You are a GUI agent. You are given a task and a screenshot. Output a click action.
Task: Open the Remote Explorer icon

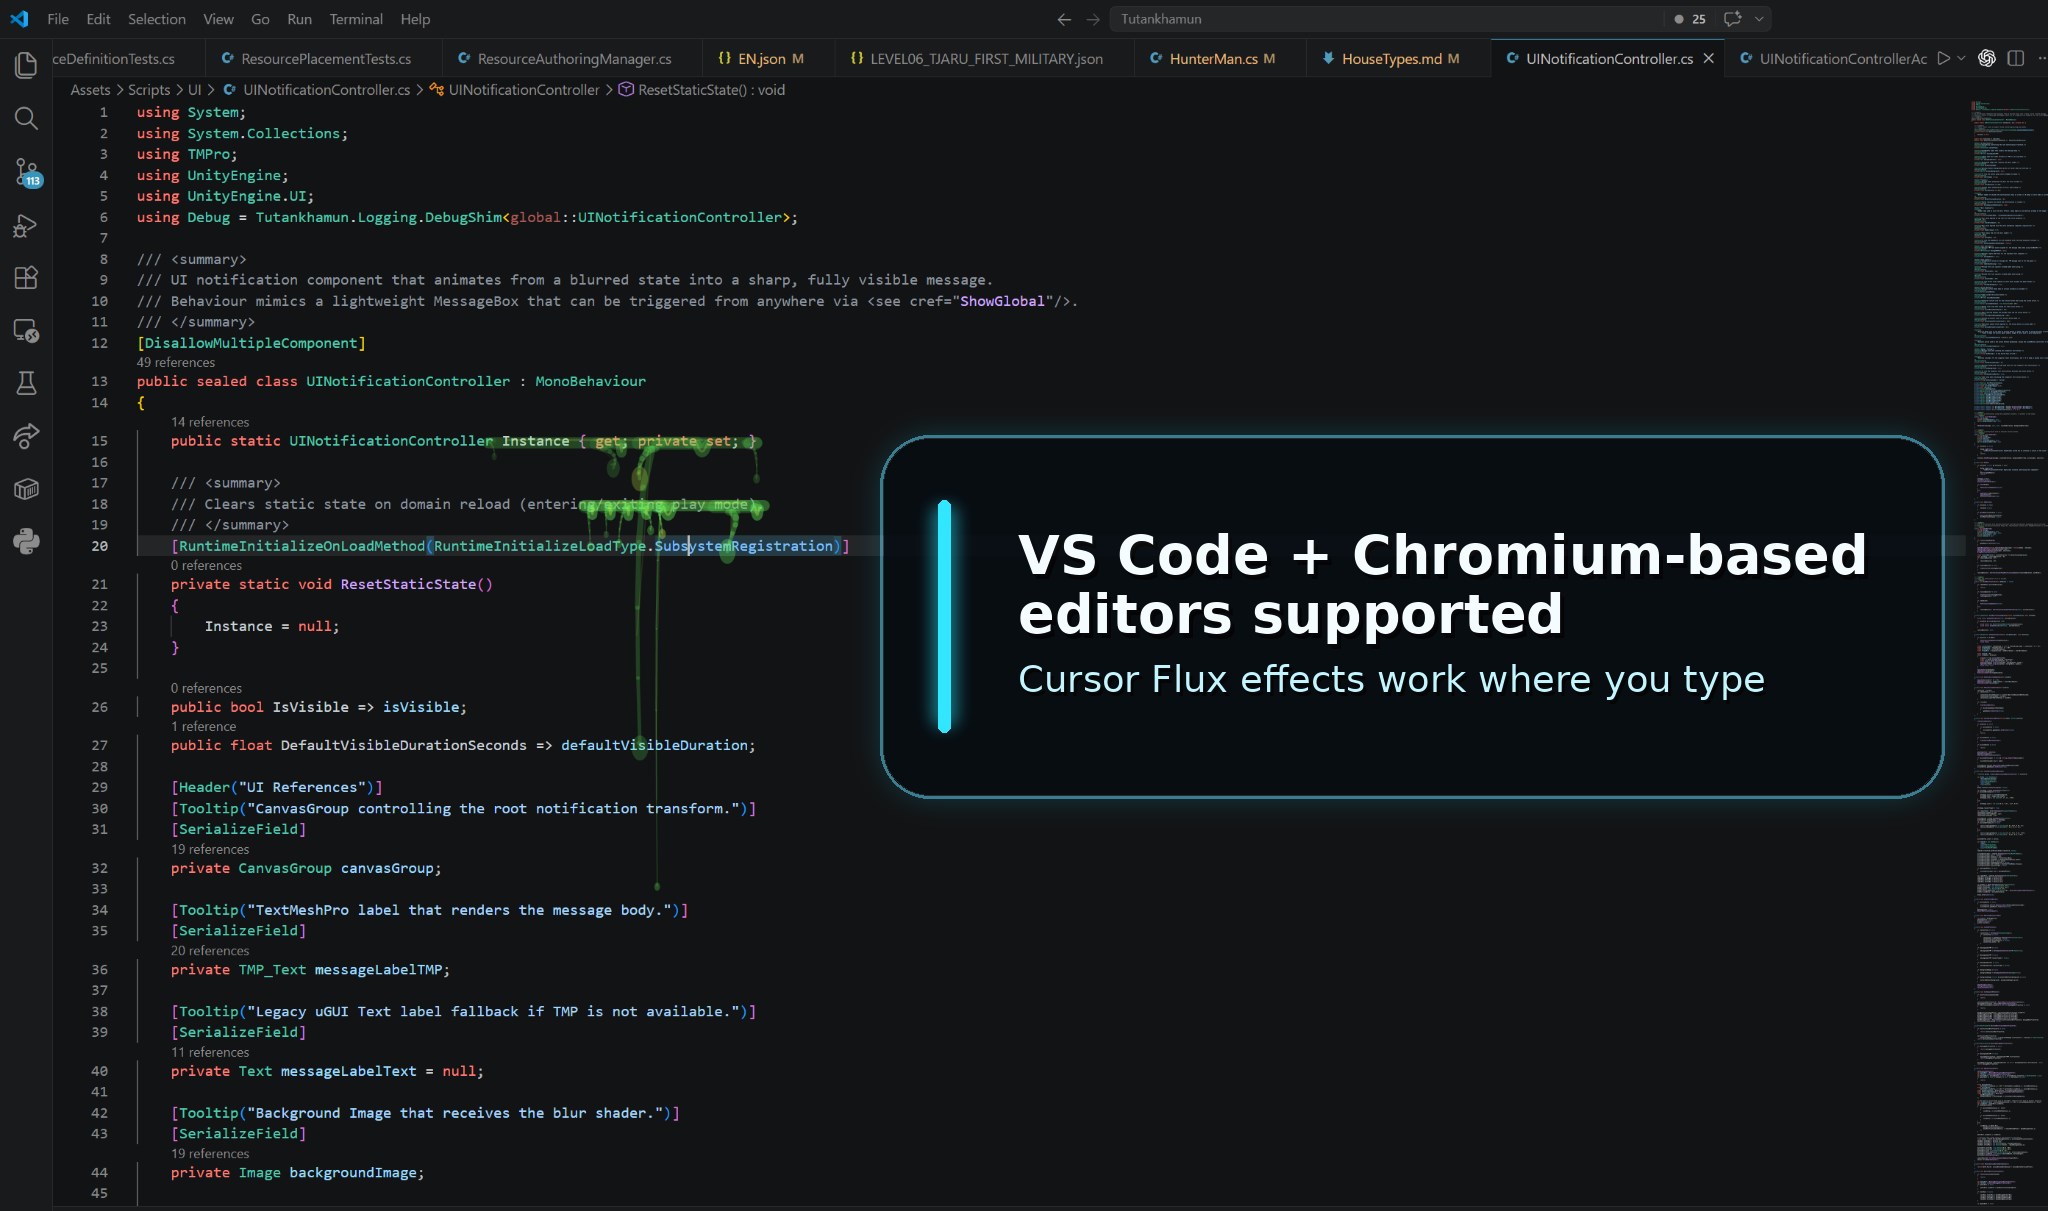(26, 330)
